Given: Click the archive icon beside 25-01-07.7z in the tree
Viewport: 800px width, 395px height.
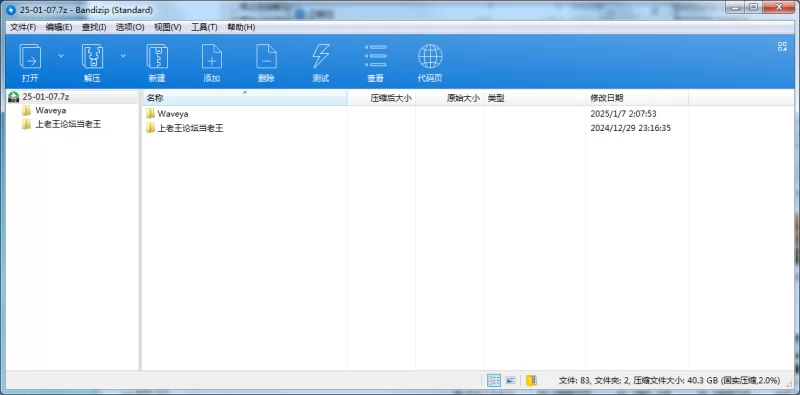Looking at the screenshot, I should click(15, 97).
